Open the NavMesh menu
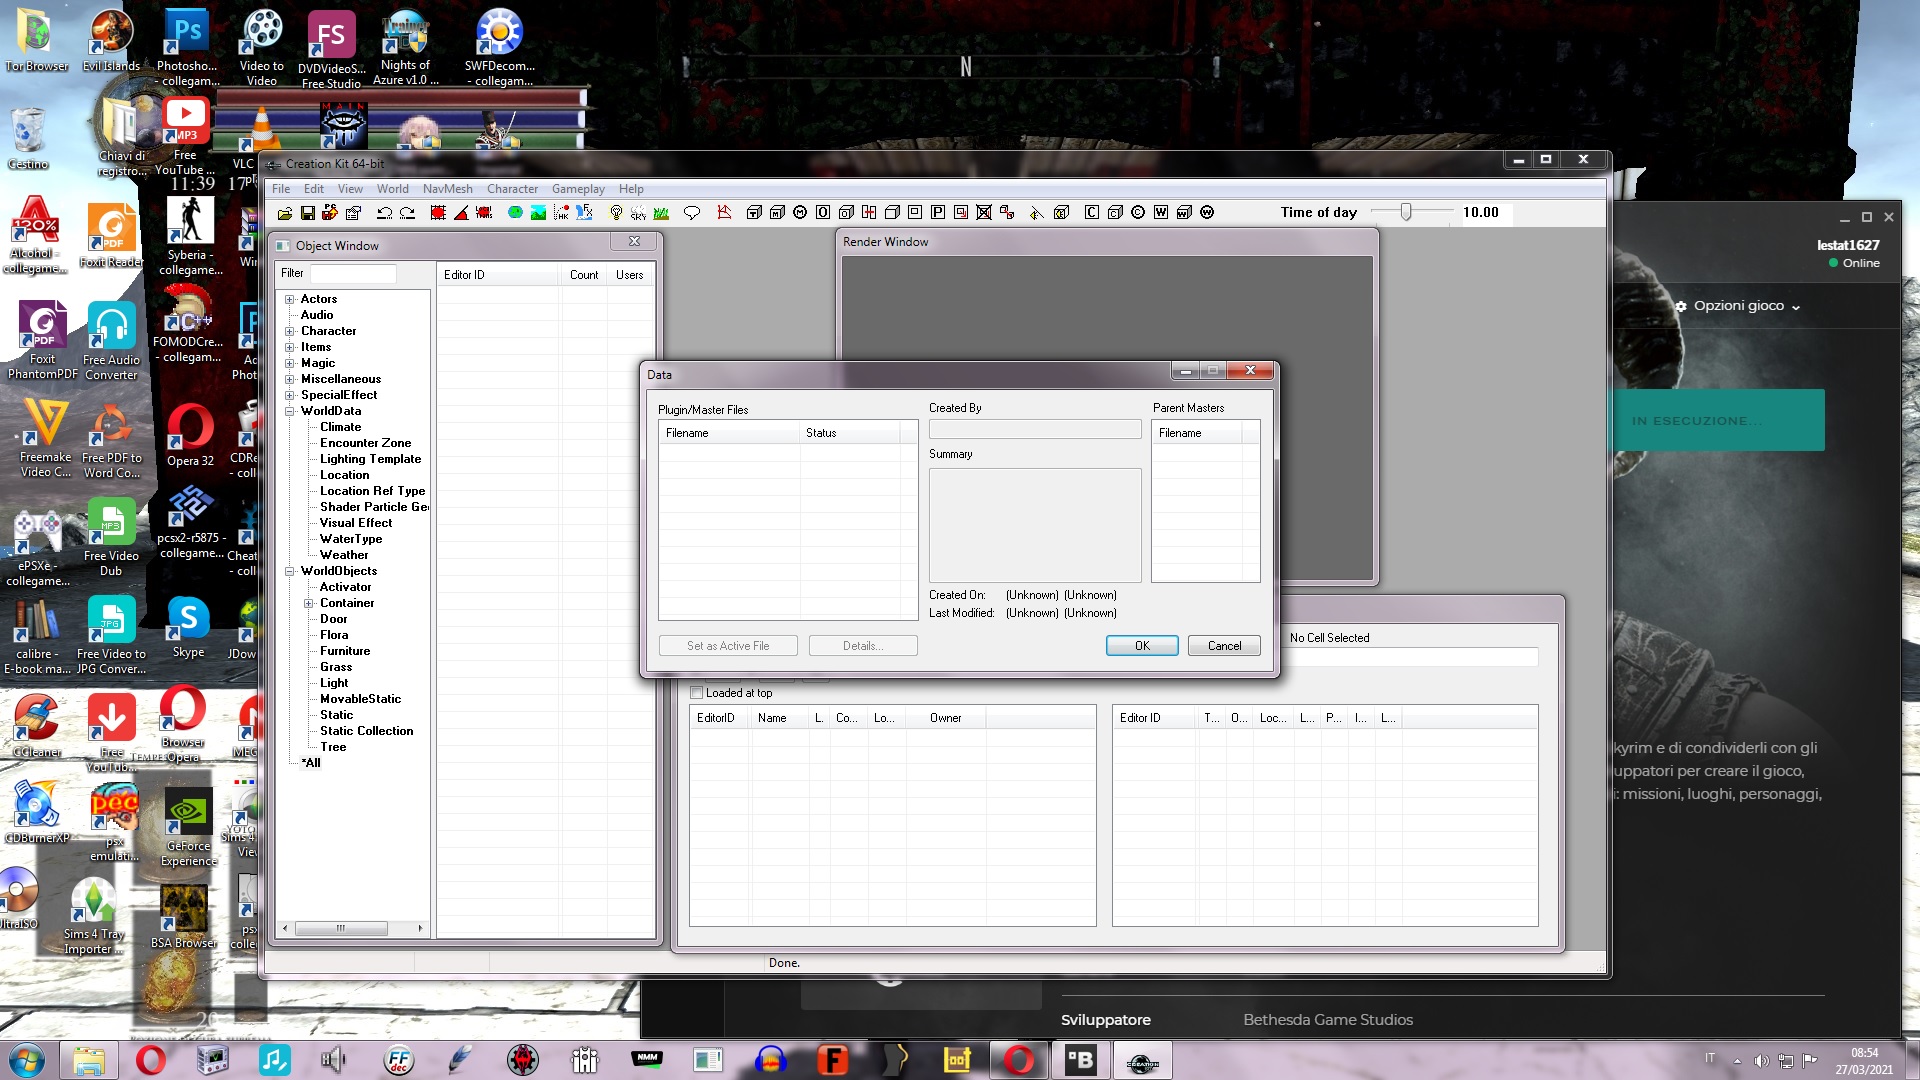This screenshot has height=1080, width=1920. pyautogui.click(x=448, y=189)
